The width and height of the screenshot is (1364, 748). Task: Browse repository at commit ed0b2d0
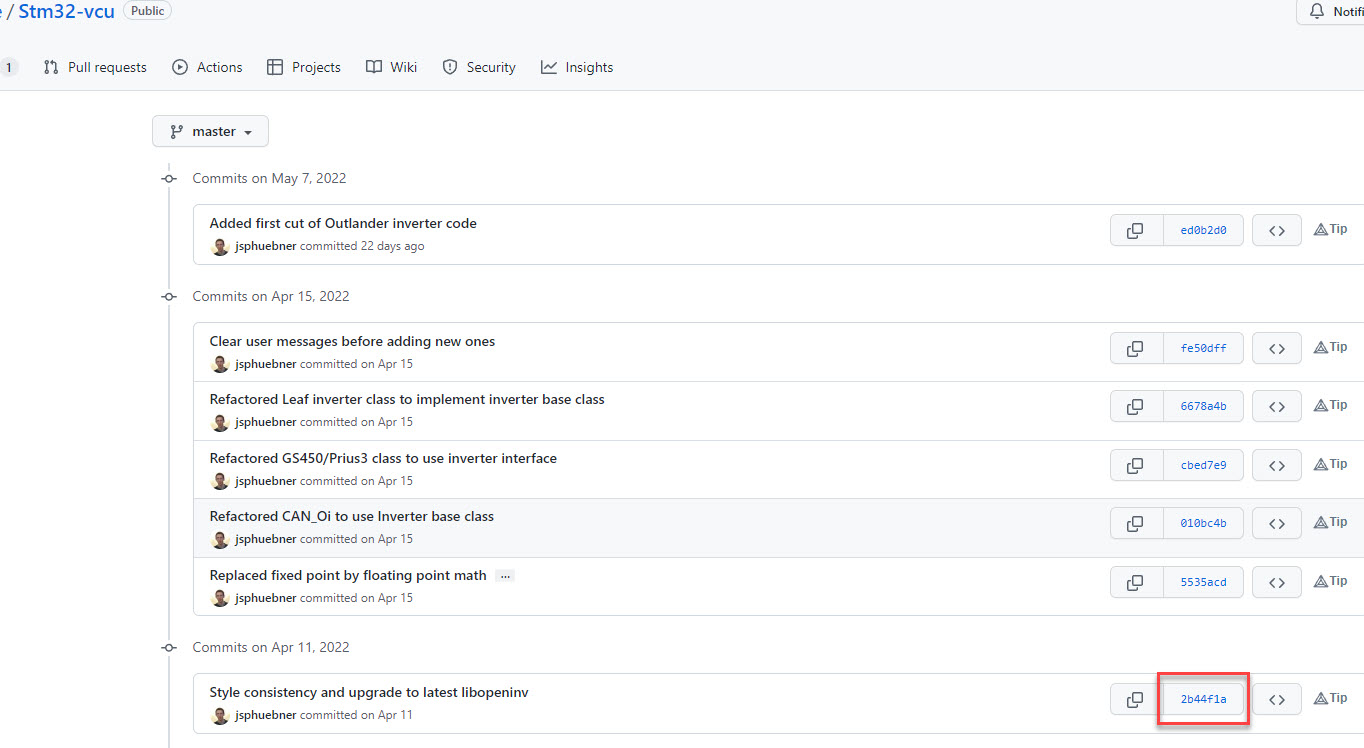click(1276, 230)
